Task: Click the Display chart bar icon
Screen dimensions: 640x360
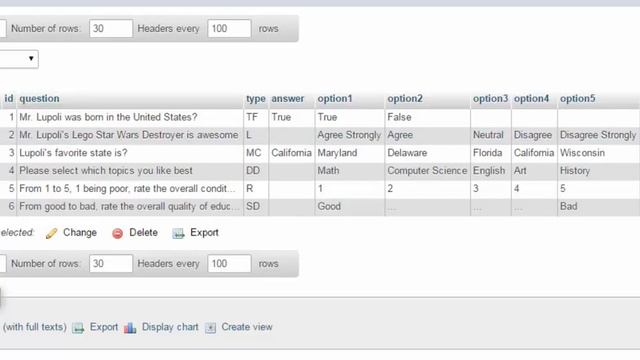Action: pyautogui.click(x=130, y=328)
